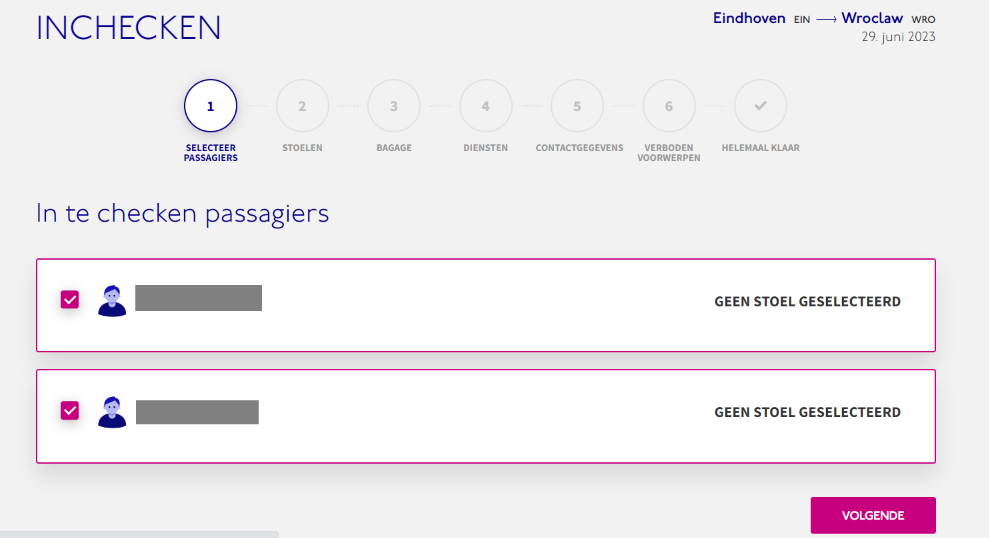Click step 1 Selecteer Passagiers circle

pyautogui.click(x=211, y=106)
